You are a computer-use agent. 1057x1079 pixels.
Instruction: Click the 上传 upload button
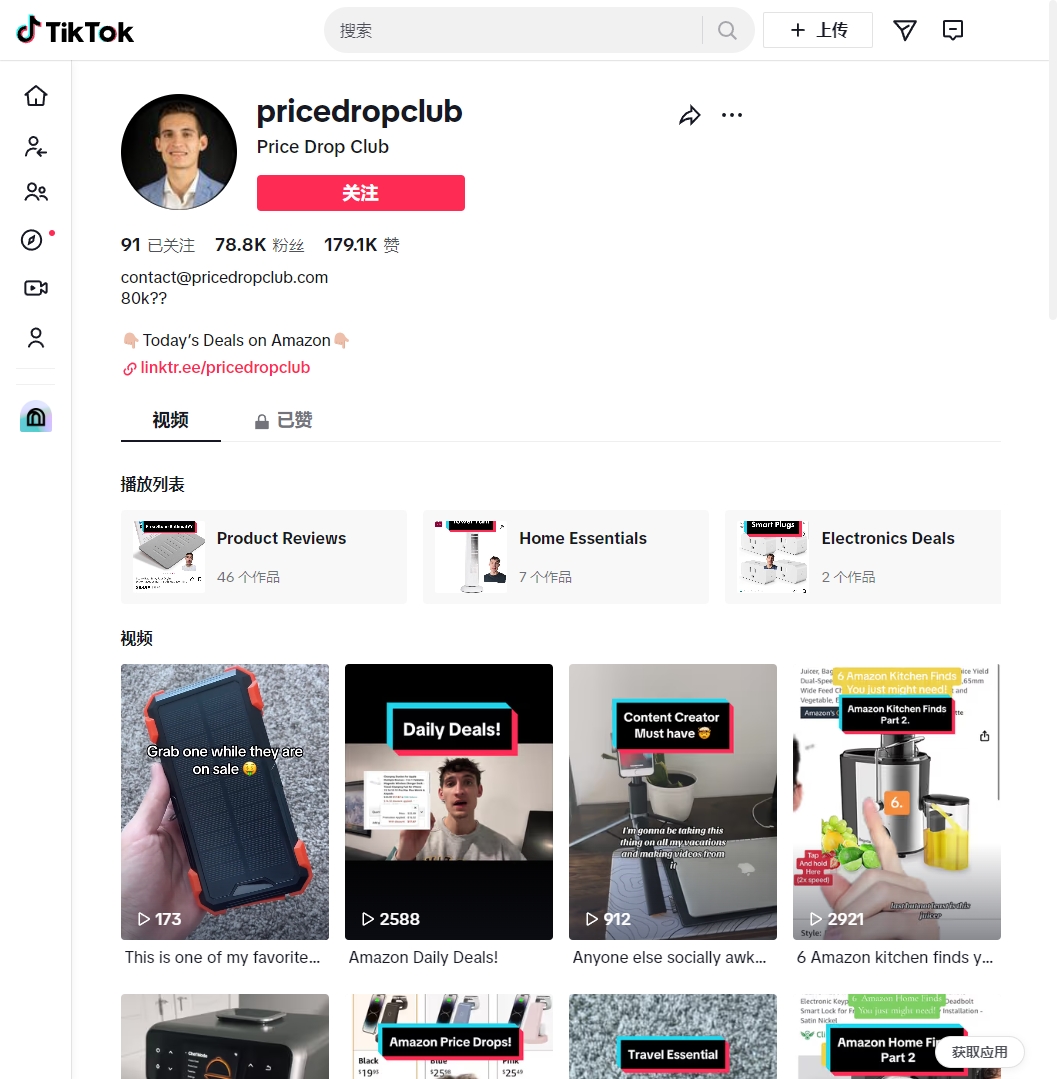click(x=818, y=30)
